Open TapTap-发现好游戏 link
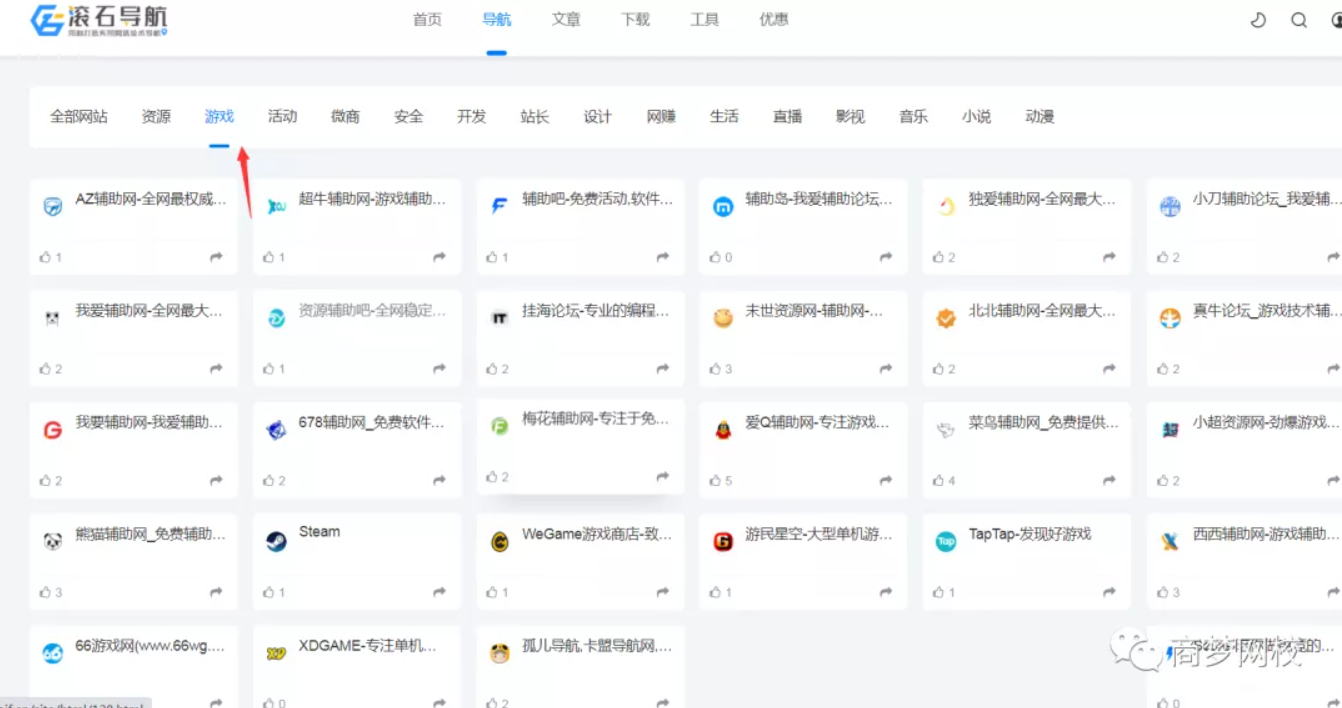Image resolution: width=1342 pixels, height=708 pixels. coord(1030,535)
